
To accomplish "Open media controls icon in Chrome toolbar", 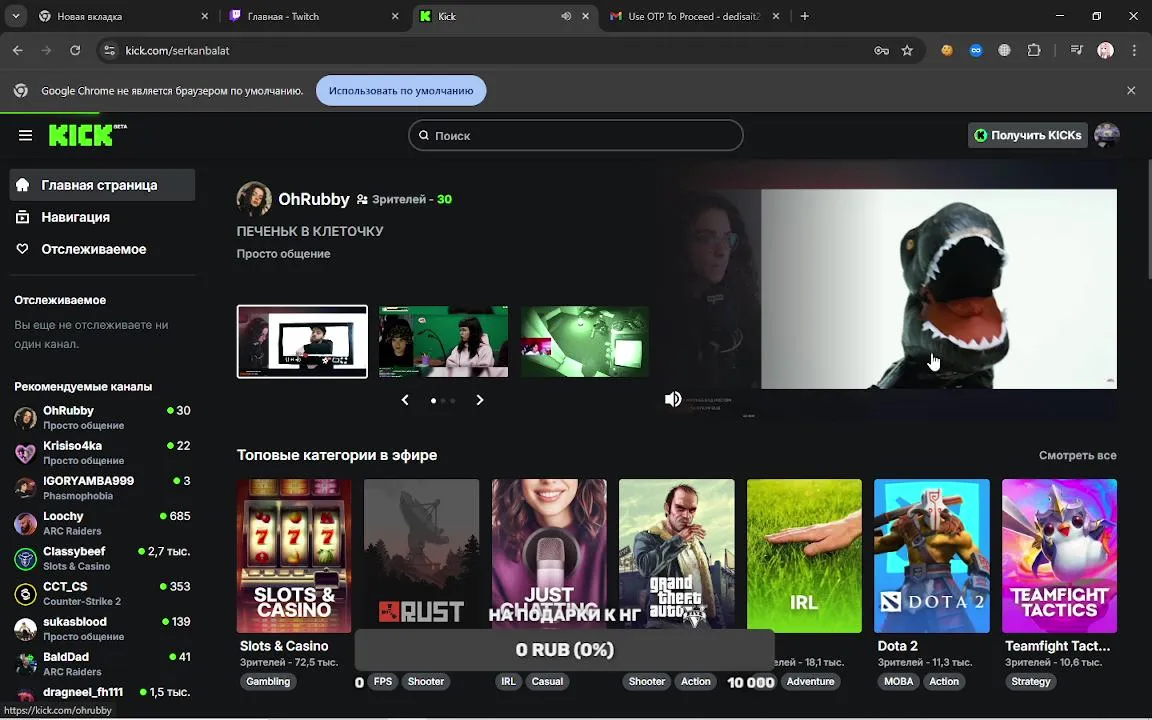I will [x=1076, y=50].
